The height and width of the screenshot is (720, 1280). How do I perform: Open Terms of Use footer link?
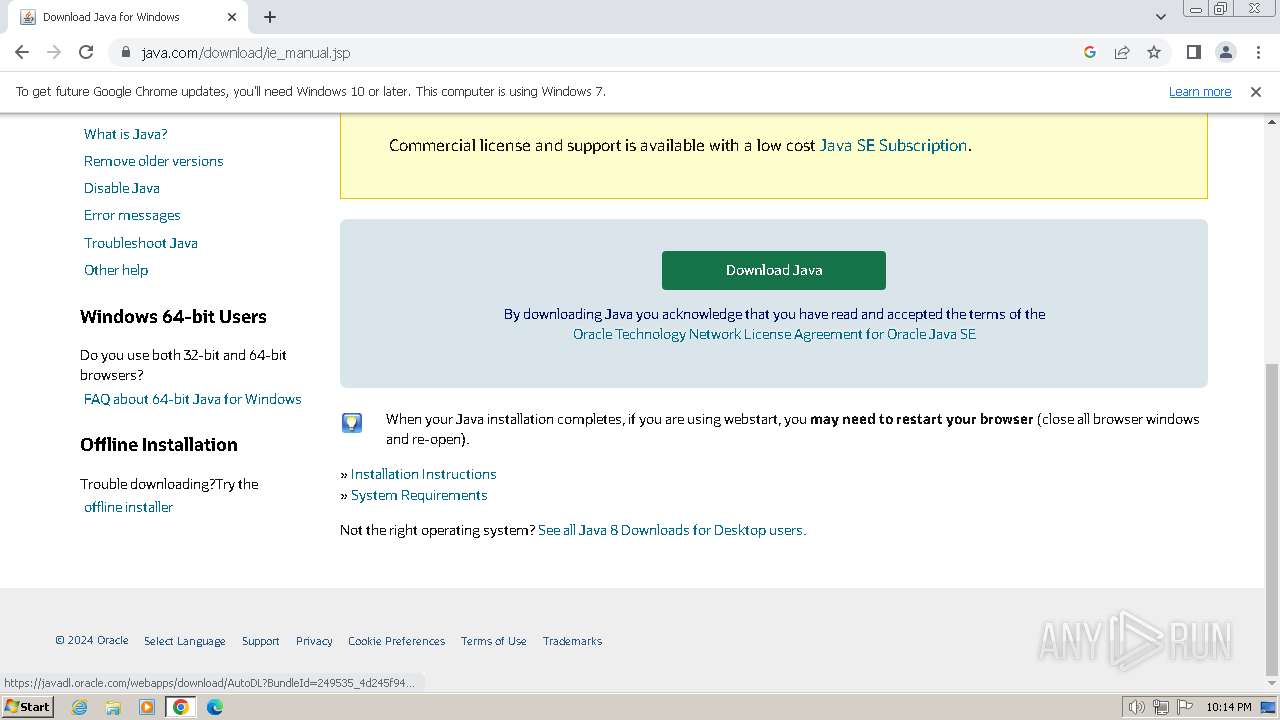pos(494,641)
